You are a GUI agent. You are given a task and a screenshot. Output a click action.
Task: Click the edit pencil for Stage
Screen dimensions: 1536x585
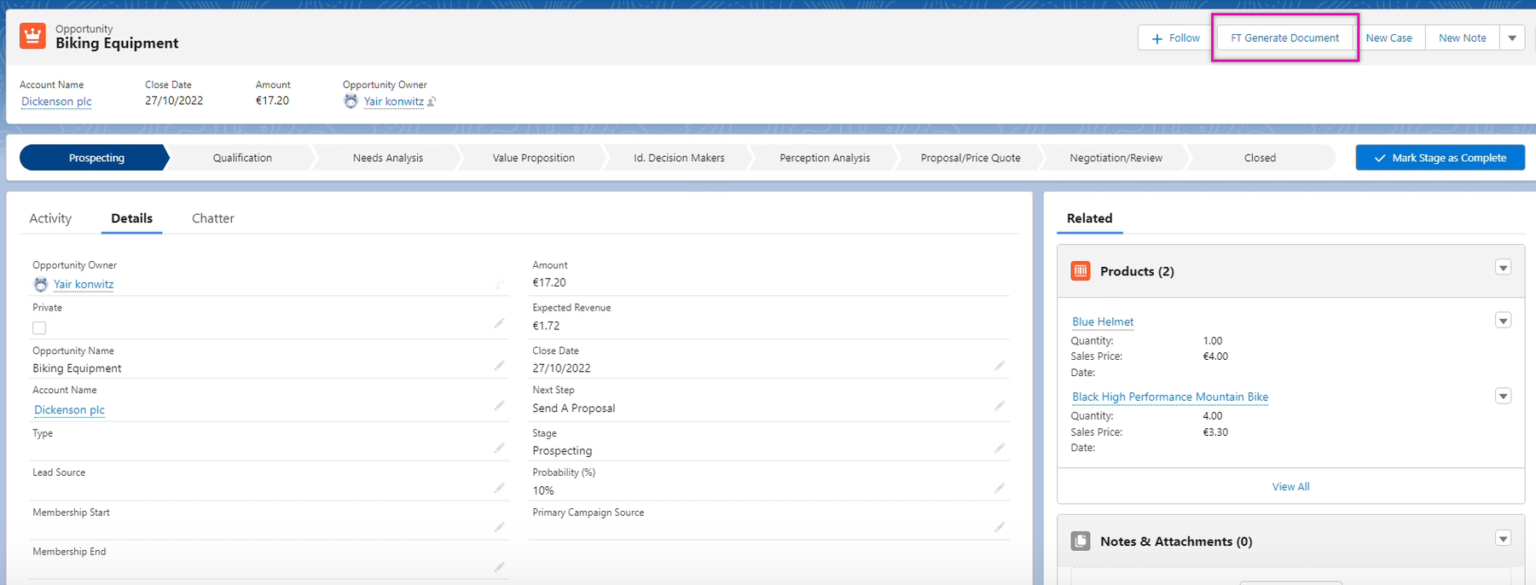[998, 447]
